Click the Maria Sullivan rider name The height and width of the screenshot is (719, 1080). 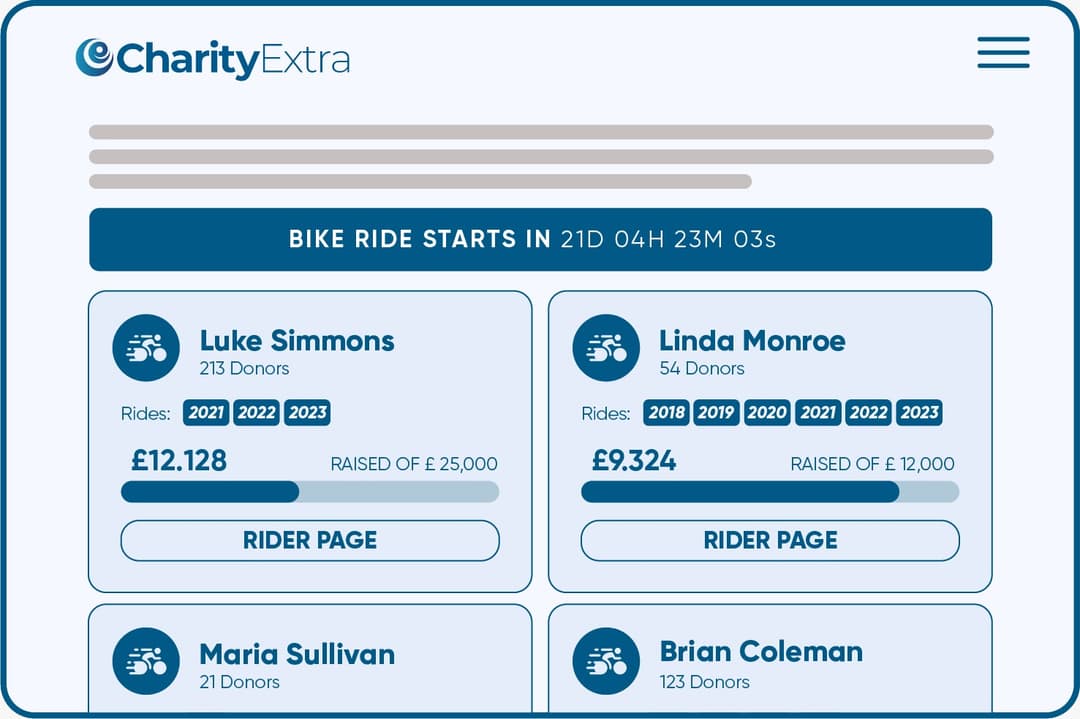point(297,654)
